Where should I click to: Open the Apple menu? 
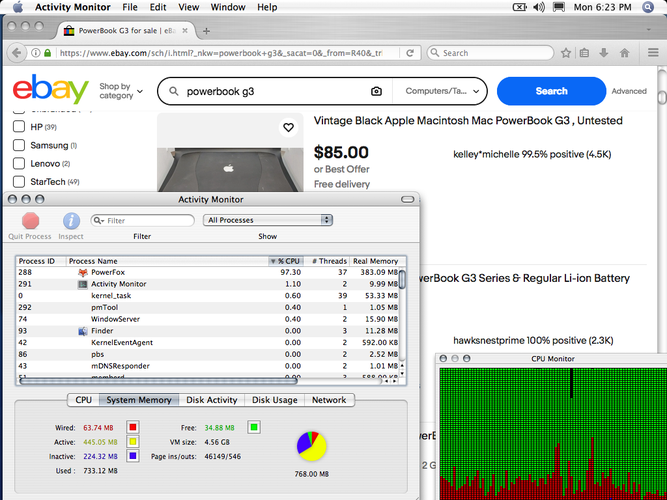point(18,7)
